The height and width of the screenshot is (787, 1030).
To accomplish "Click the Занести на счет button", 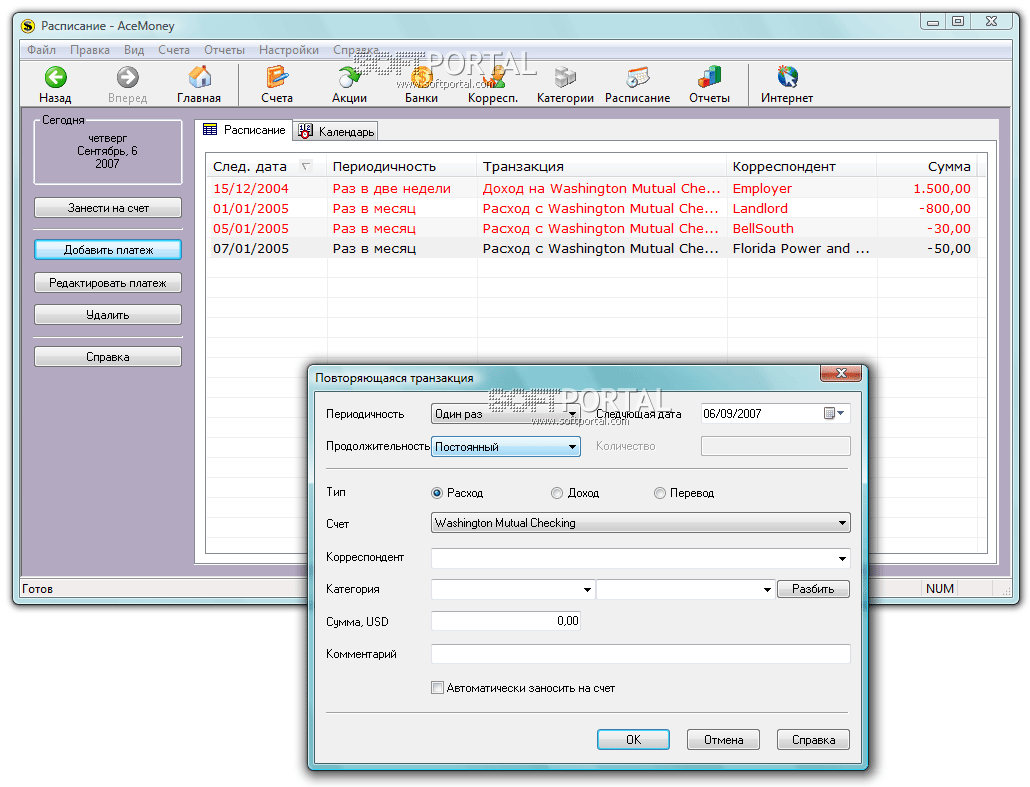I will tap(108, 208).
